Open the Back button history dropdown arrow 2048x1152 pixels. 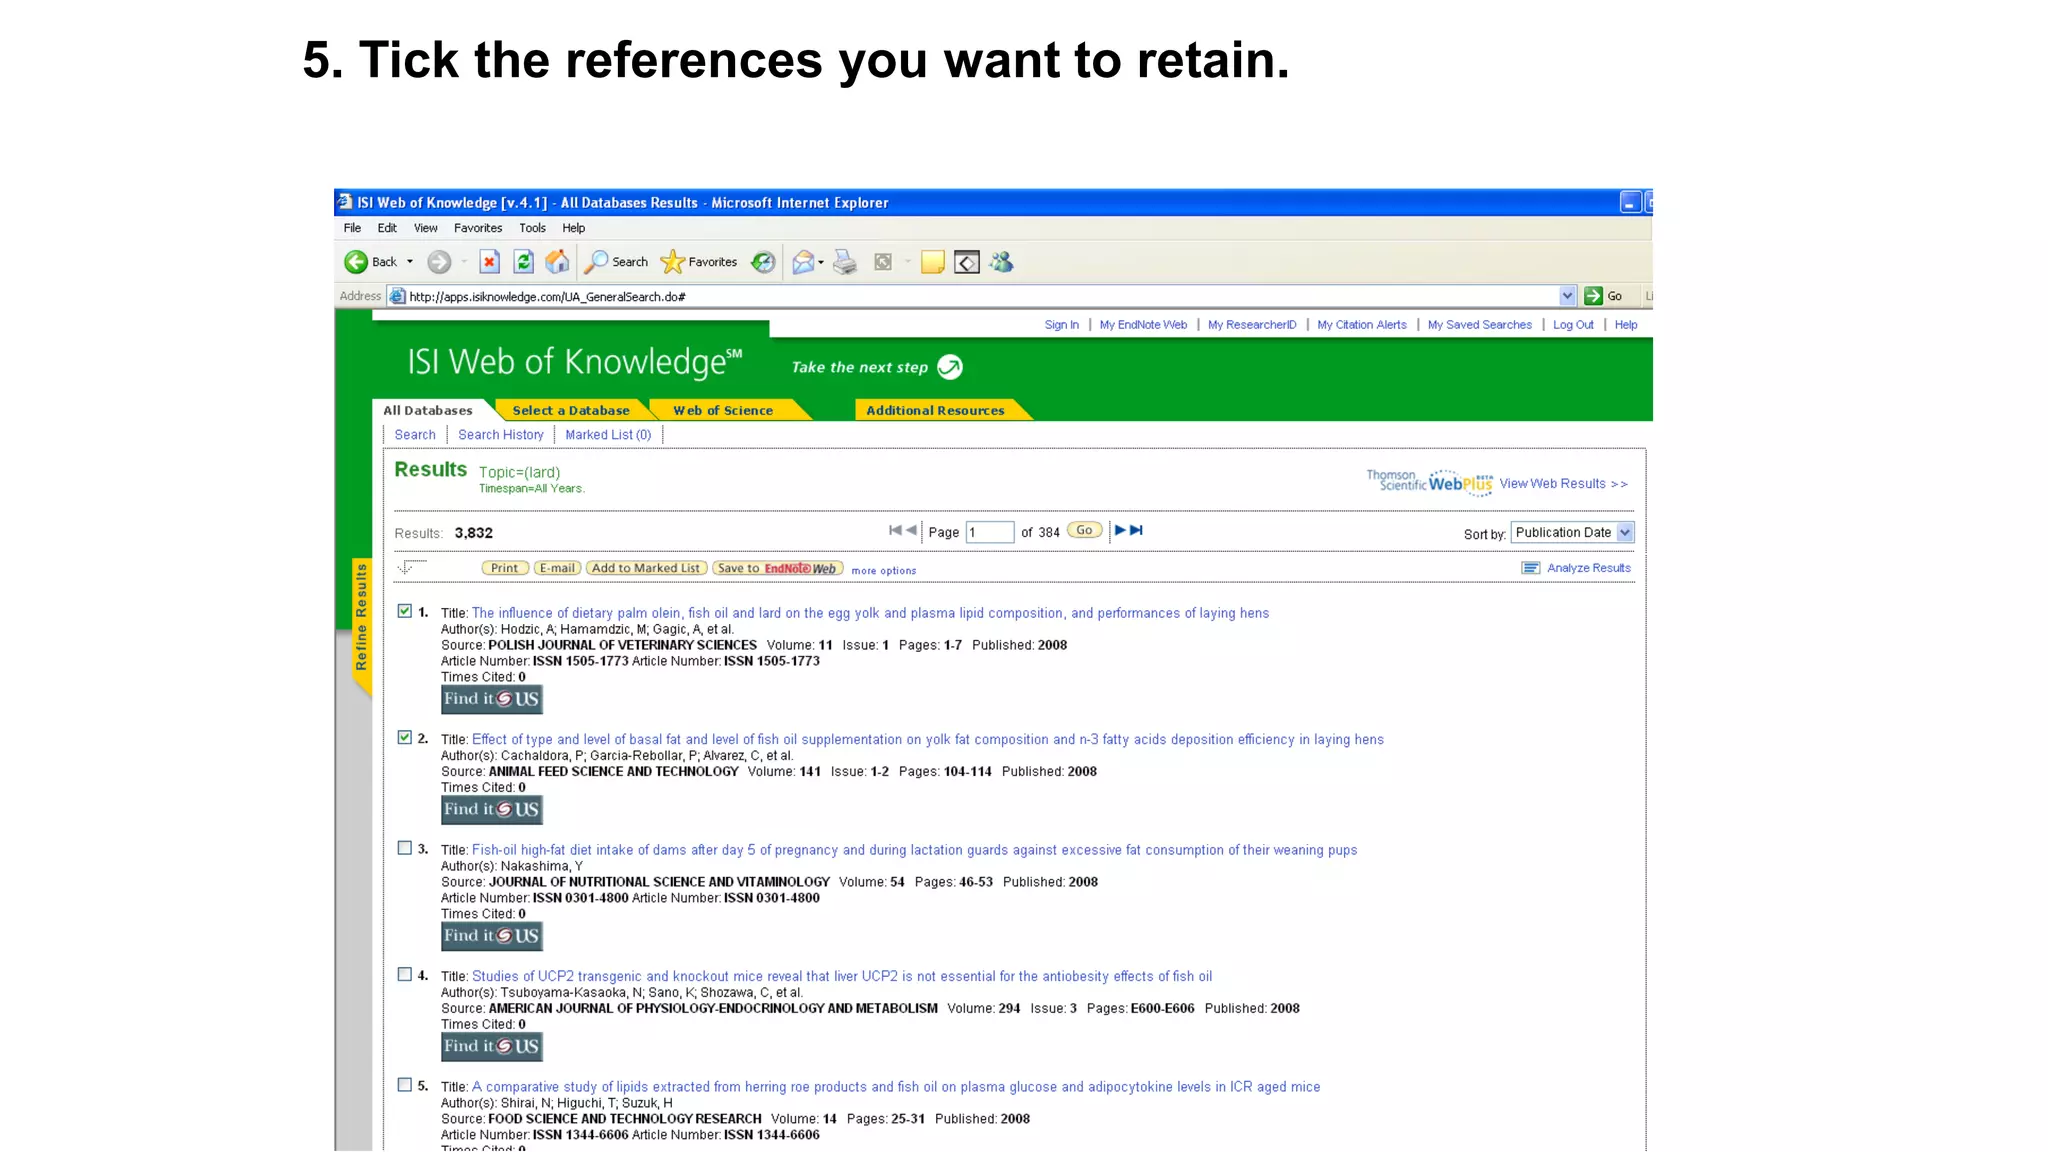[410, 262]
